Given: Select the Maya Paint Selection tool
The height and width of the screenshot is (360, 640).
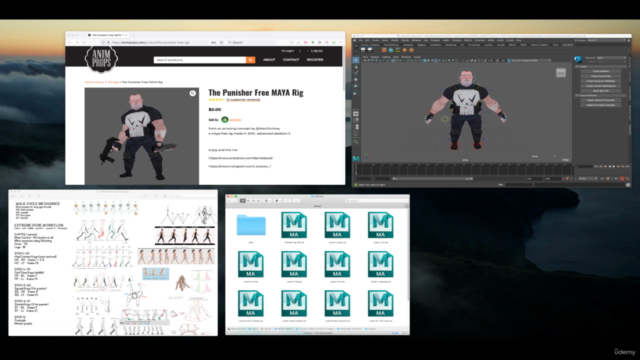Looking at the screenshot, I should [x=356, y=73].
